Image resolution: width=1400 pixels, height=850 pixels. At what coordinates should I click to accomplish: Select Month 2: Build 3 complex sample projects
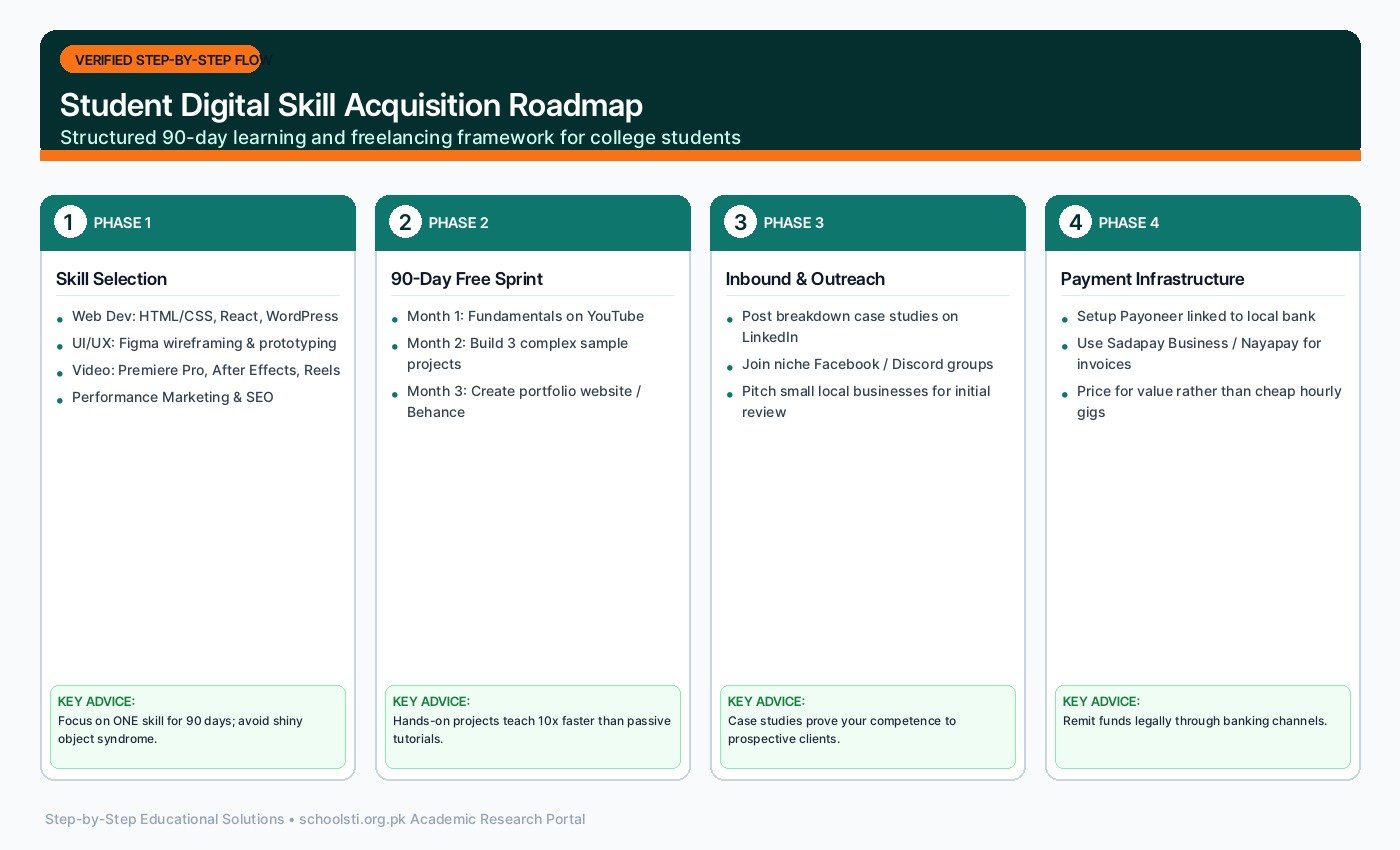[x=518, y=353]
